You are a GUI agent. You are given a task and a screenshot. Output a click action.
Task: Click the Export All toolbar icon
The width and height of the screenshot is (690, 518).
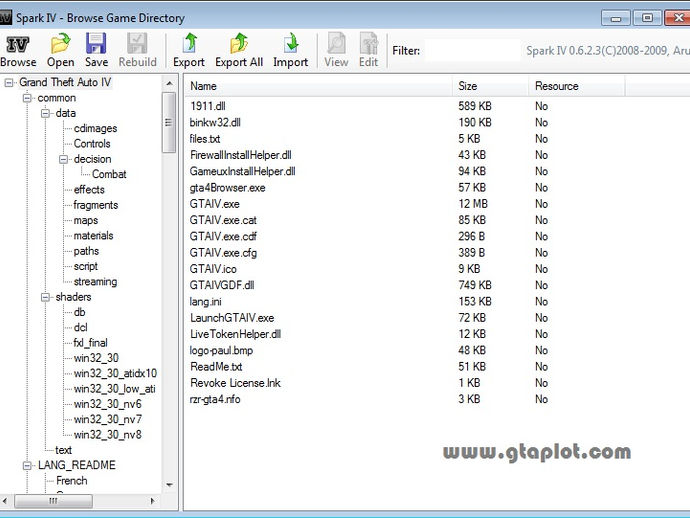(239, 44)
